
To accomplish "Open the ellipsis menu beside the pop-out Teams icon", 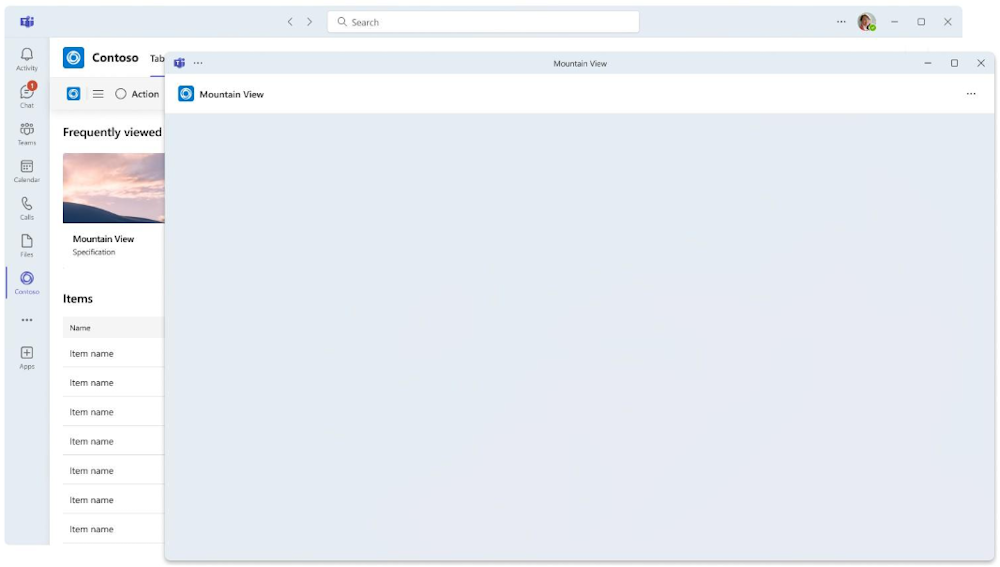I will [x=198, y=63].
